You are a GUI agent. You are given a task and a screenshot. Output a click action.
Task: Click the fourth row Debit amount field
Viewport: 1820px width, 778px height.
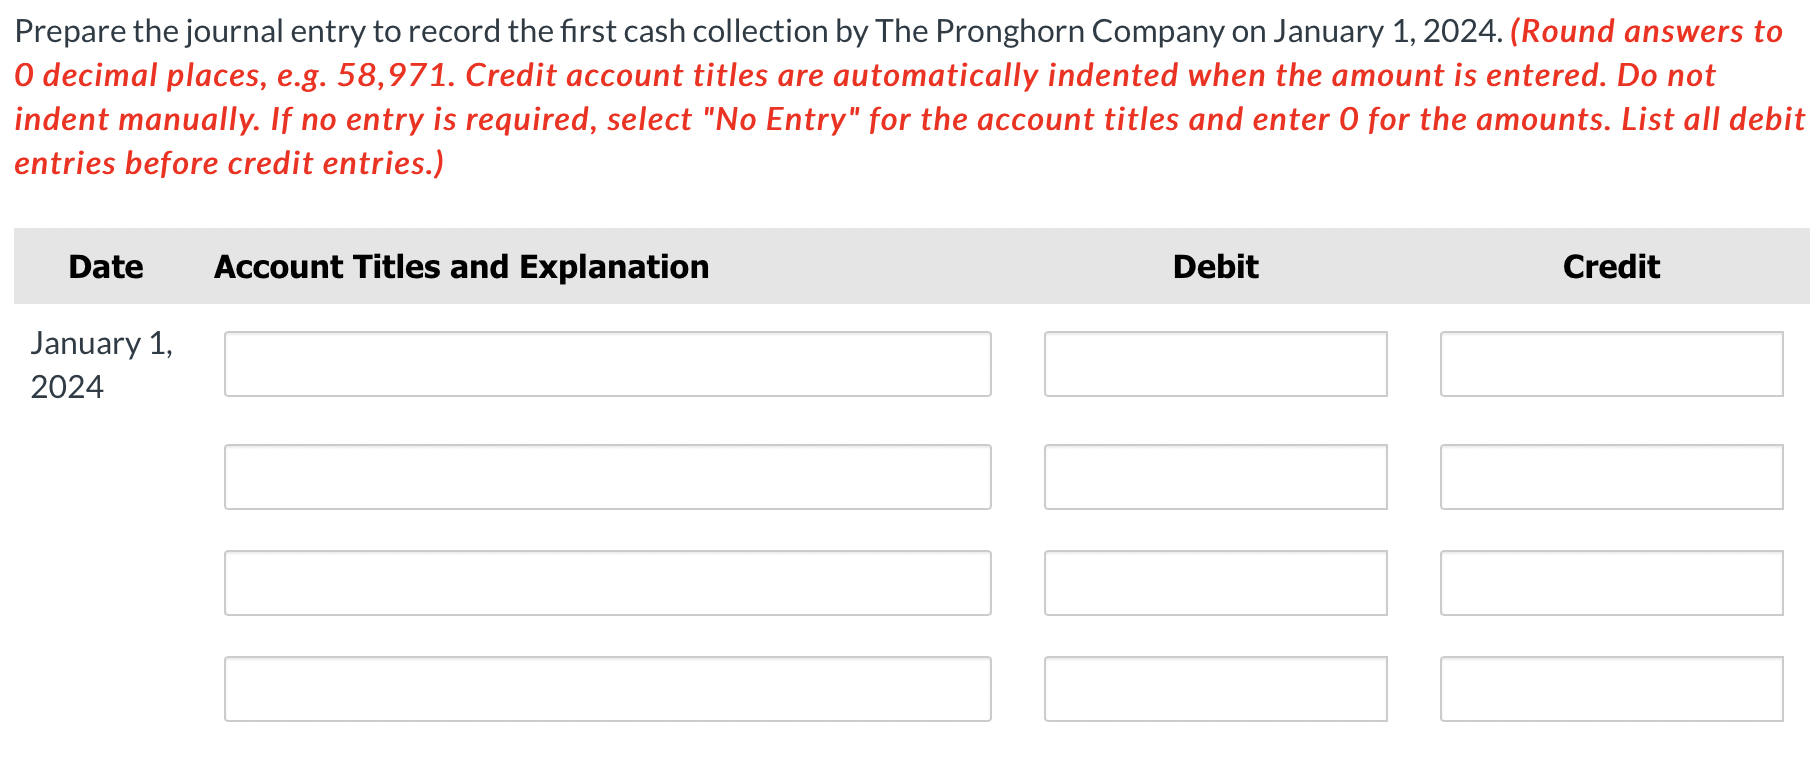pos(1215,688)
